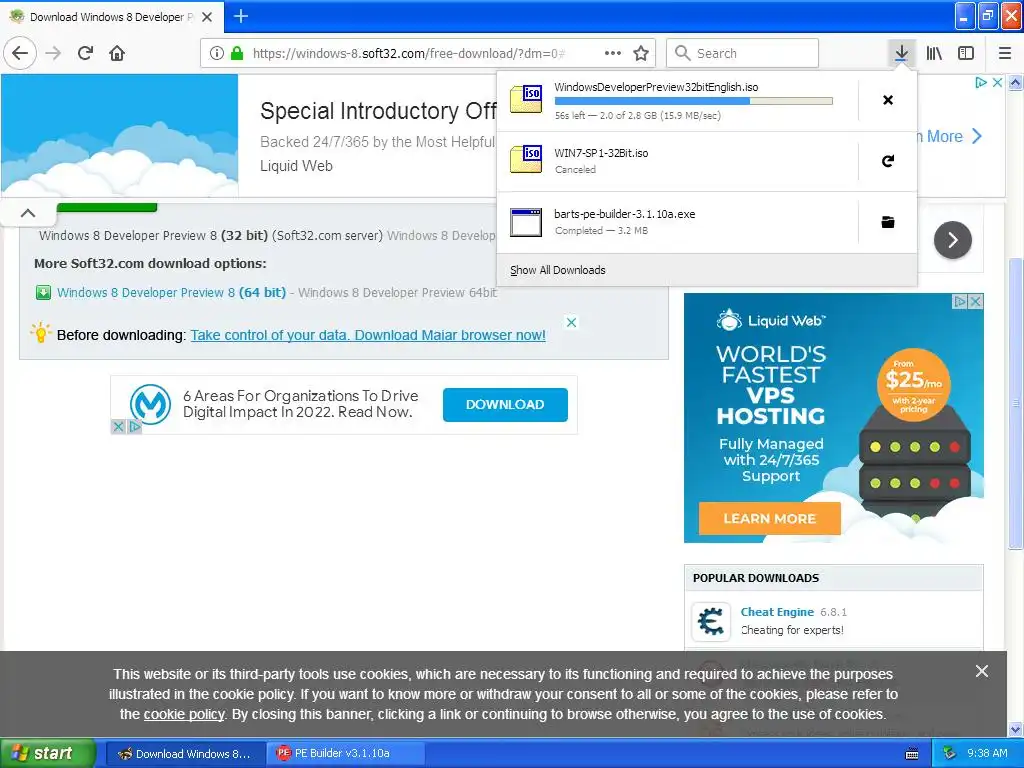This screenshot has height=768, width=1024.
Task: Click LEARN MORE on Liquid Web ad
Action: (769, 519)
